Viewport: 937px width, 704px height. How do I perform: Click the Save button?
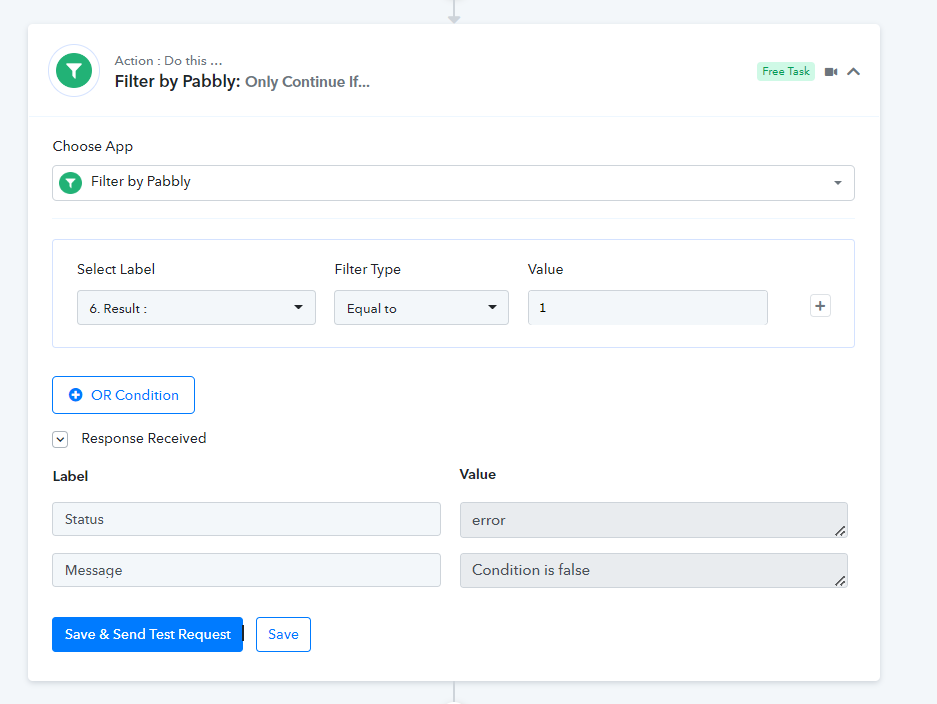[x=283, y=634]
